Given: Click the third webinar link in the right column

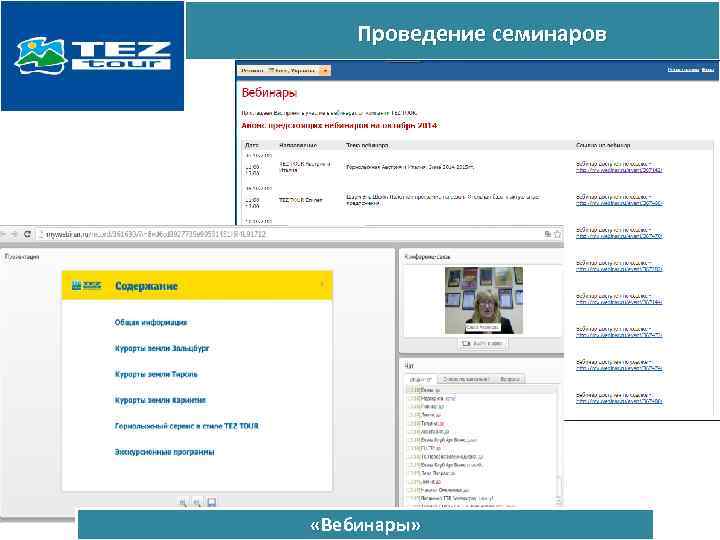Looking at the screenshot, I should 619,236.
